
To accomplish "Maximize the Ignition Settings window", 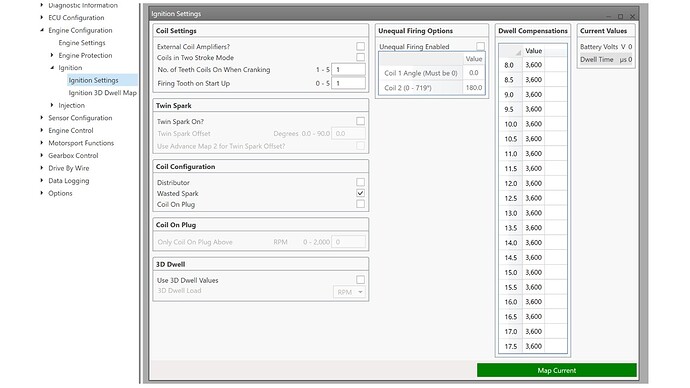I will pyautogui.click(x=620, y=16).
